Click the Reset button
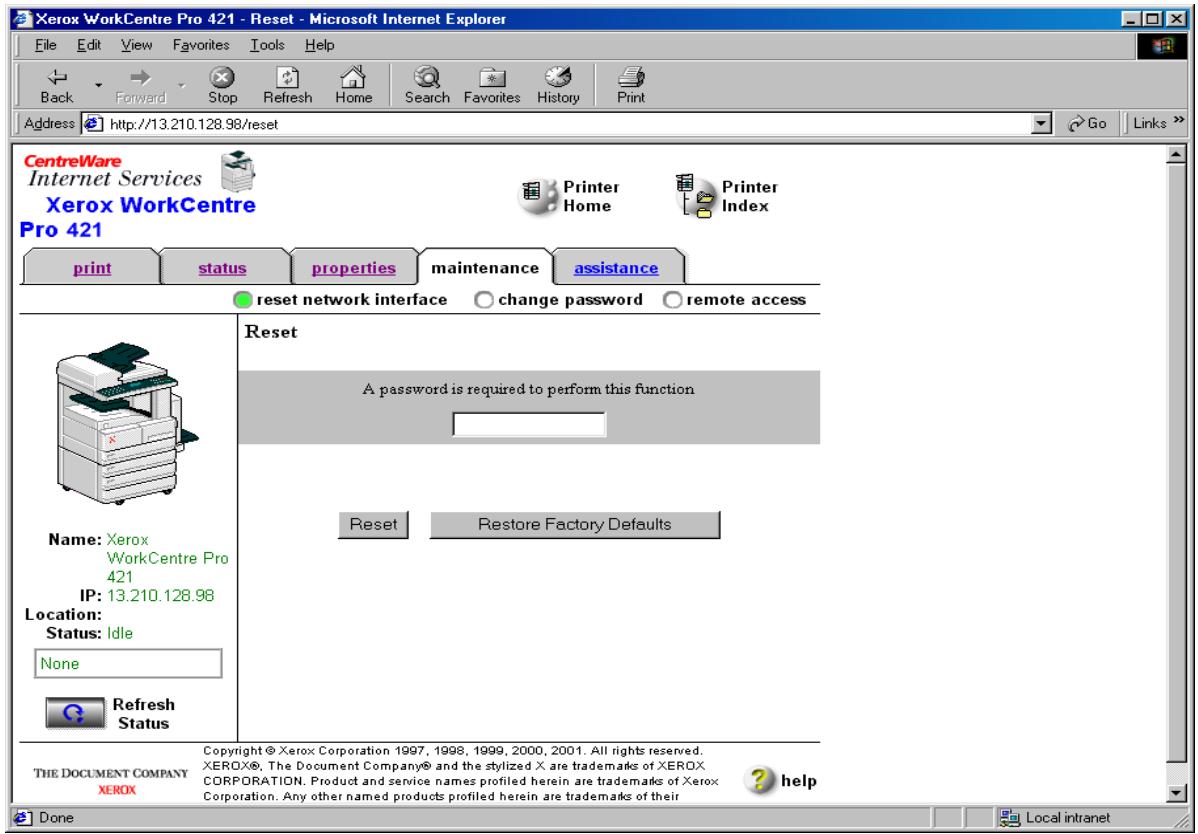 (374, 525)
